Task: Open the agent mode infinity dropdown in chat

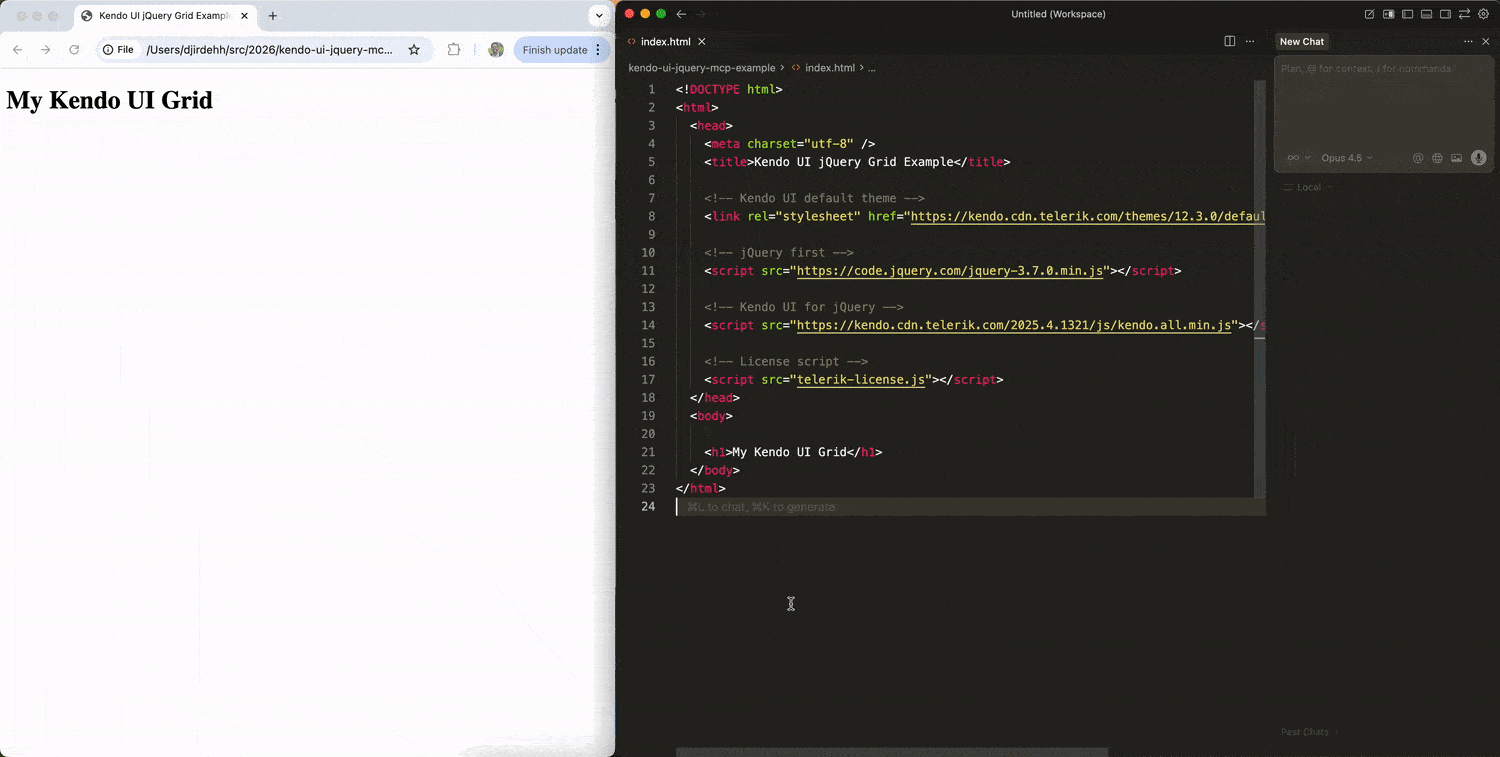Action: pyautogui.click(x=1295, y=157)
